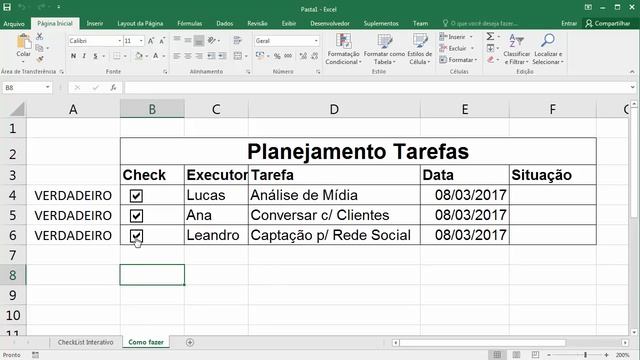This screenshot has height=360, width=640.
Task: Add a new sheet with plus icon
Action: (190, 342)
